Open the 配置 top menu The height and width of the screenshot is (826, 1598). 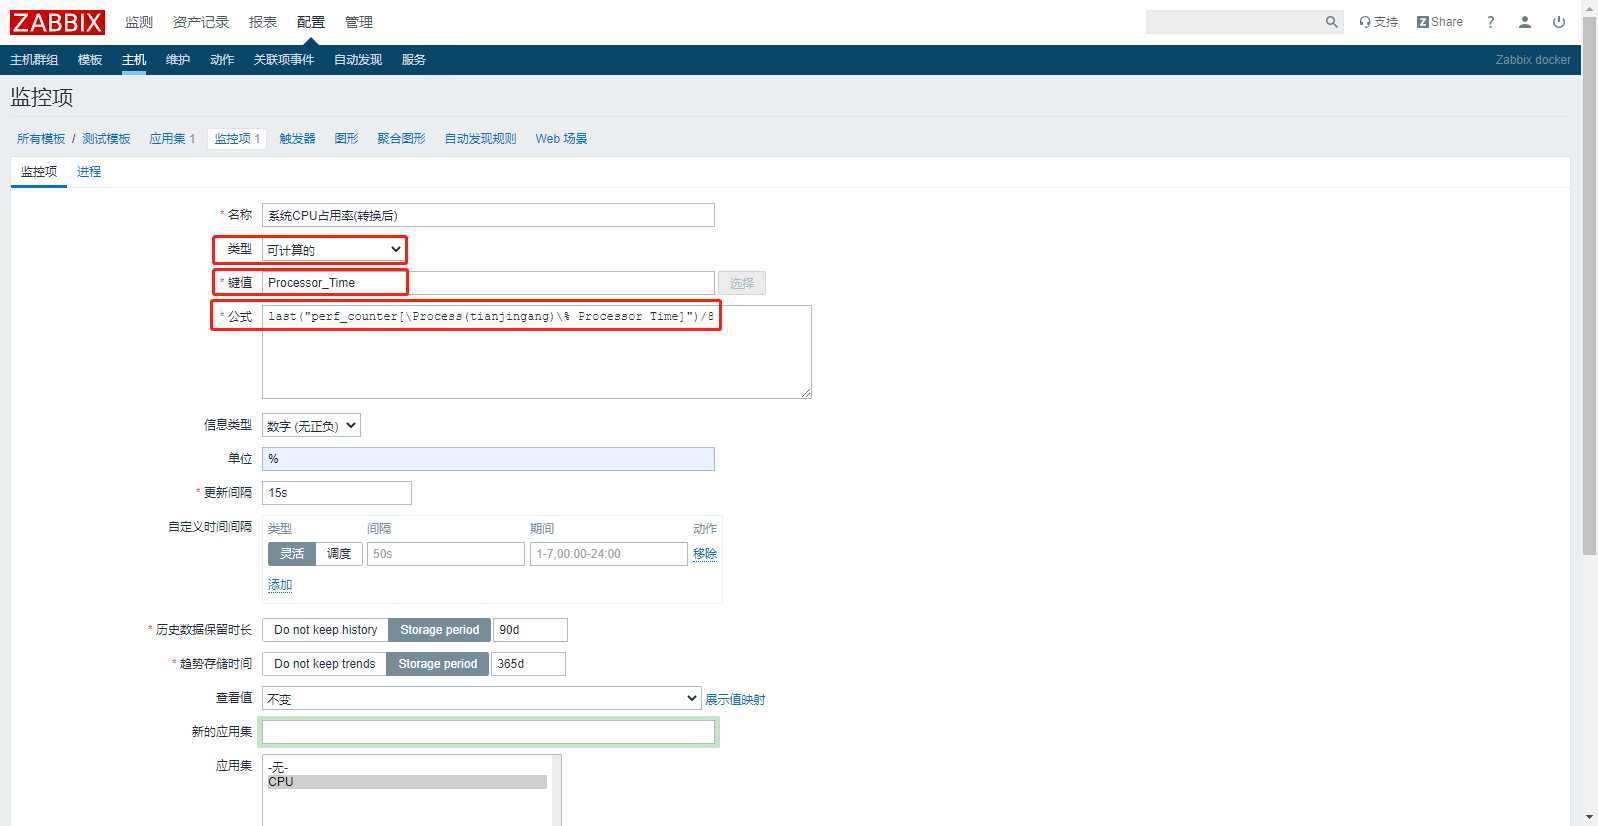click(311, 22)
